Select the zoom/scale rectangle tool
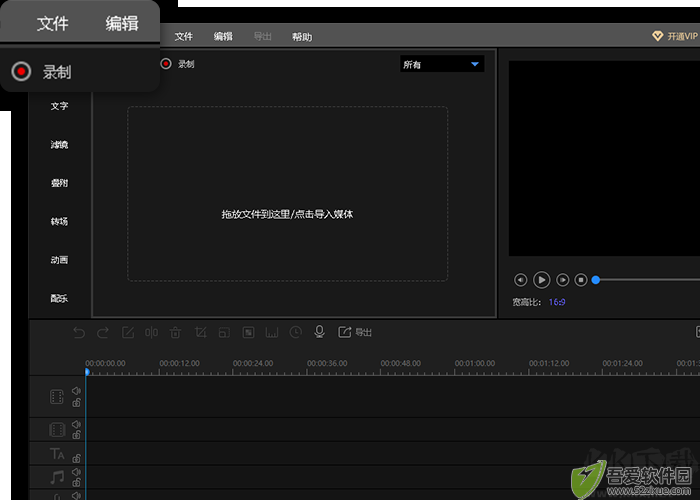 coord(224,333)
